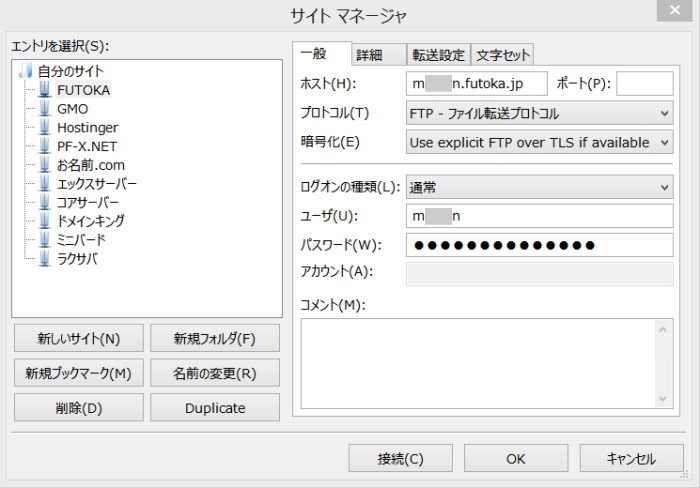Screen dimensions: 700x488
Task: Switch to the 一般 tab
Action: 321,54
